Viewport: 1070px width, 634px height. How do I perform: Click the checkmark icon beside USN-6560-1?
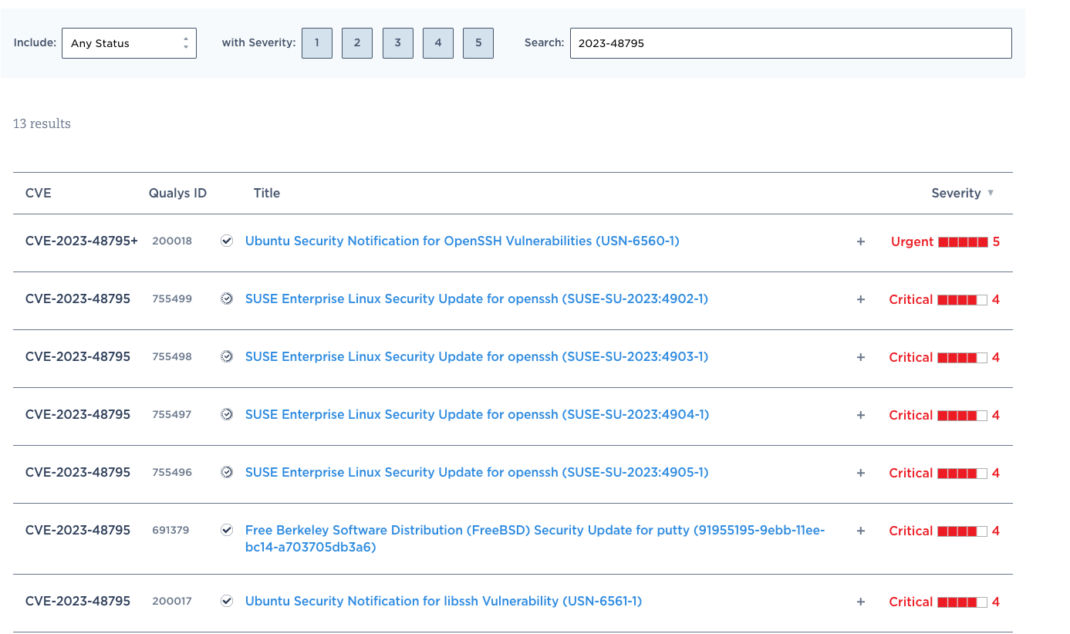(227, 241)
